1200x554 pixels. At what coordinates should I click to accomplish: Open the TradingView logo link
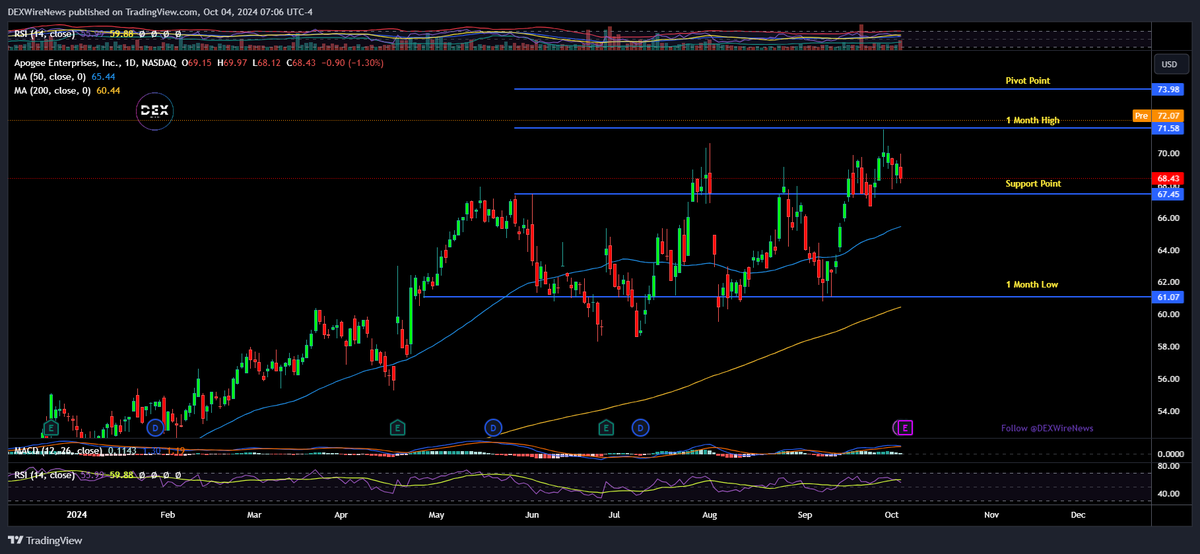click(x=46, y=540)
